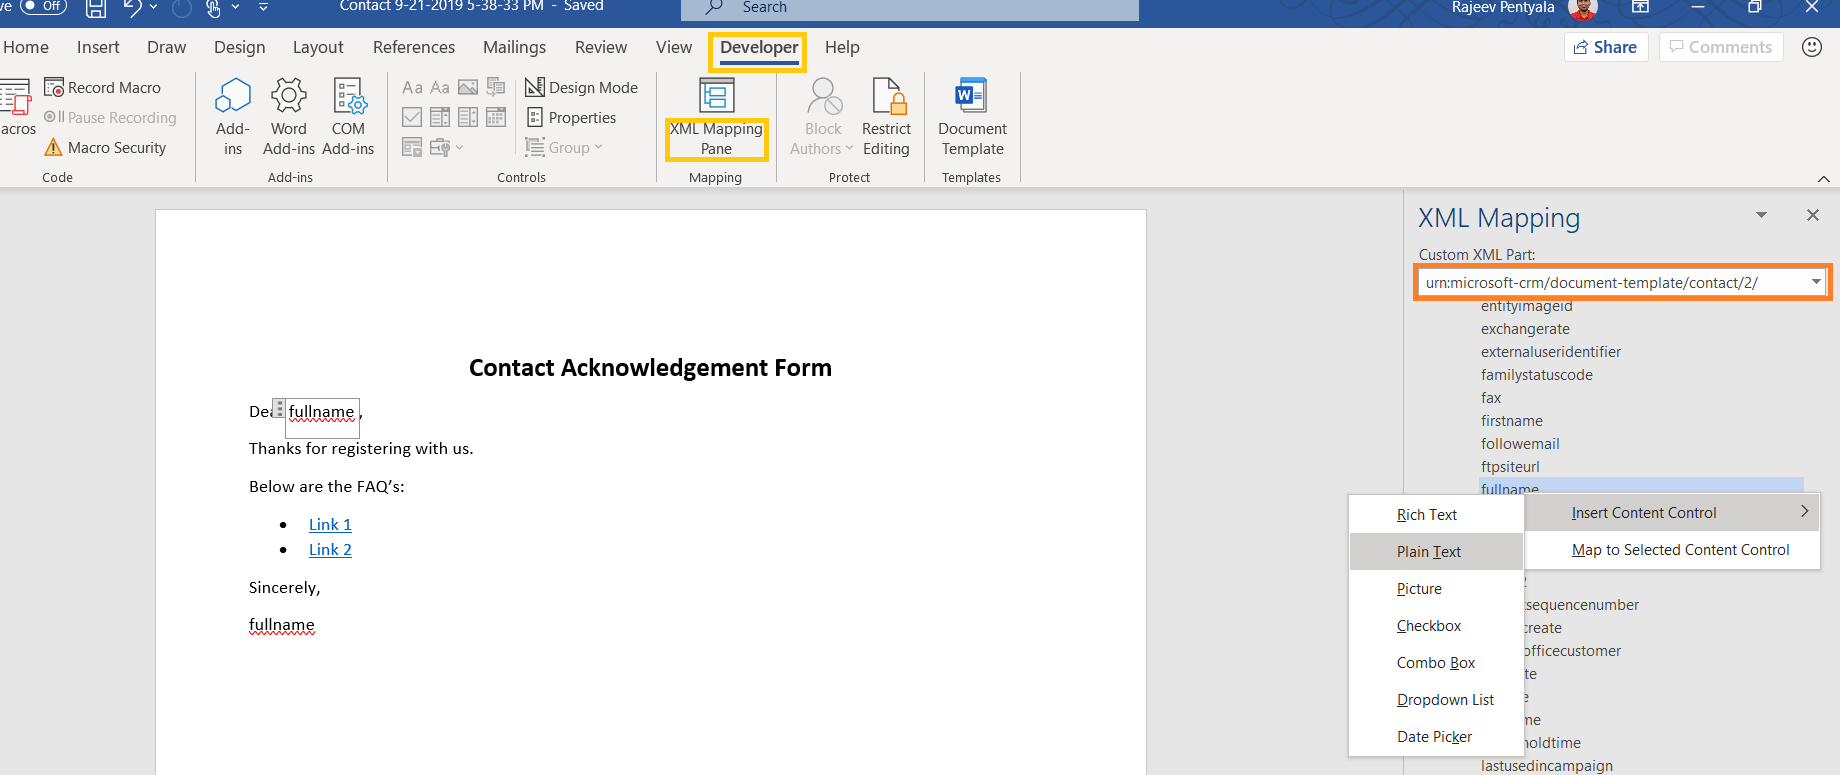The width and height of the screenshot is (1840, 775).
Task: Follow the Link 2 hyperlink
Action: 330,550
